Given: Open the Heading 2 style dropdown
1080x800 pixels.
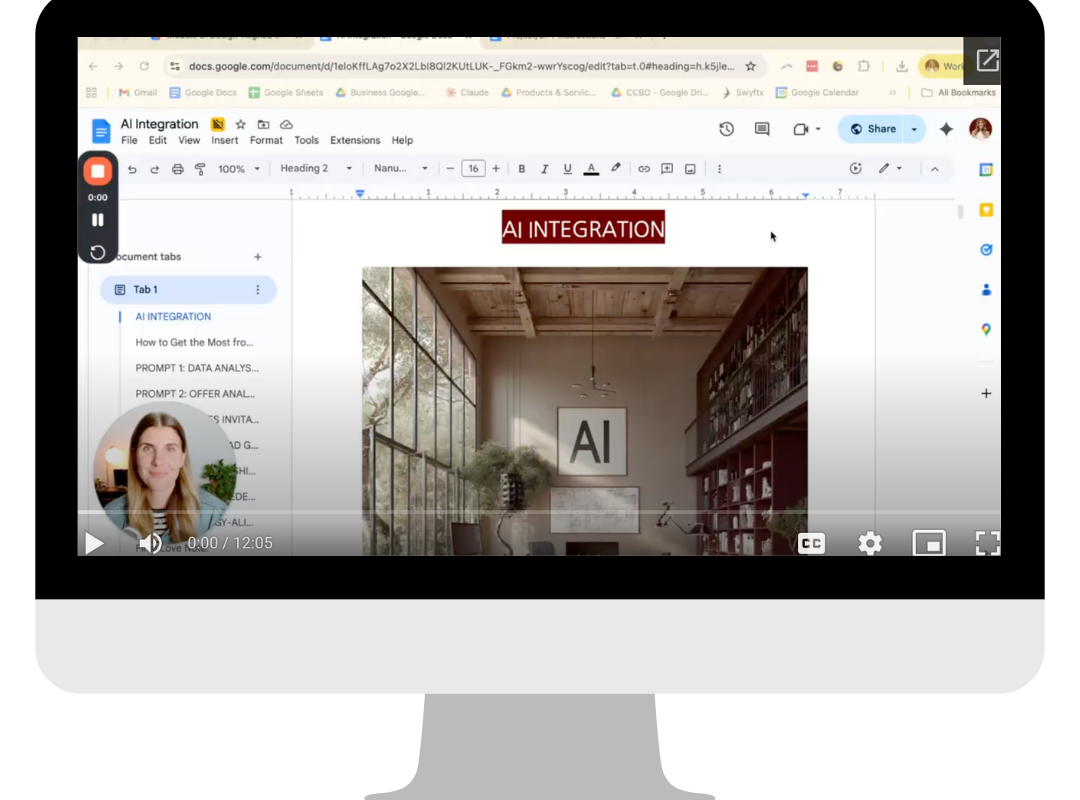Looking at the screenshot, I should 316,168.
